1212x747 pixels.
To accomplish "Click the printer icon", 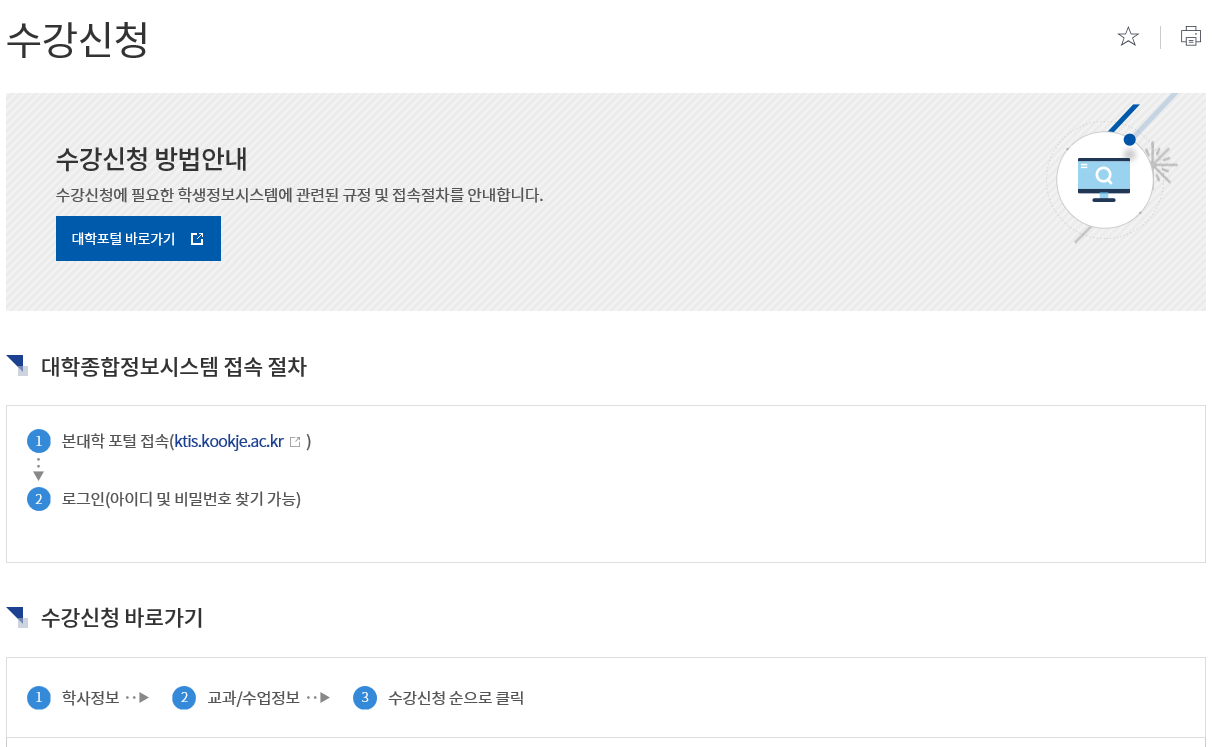I will [x=1191, y=37].
